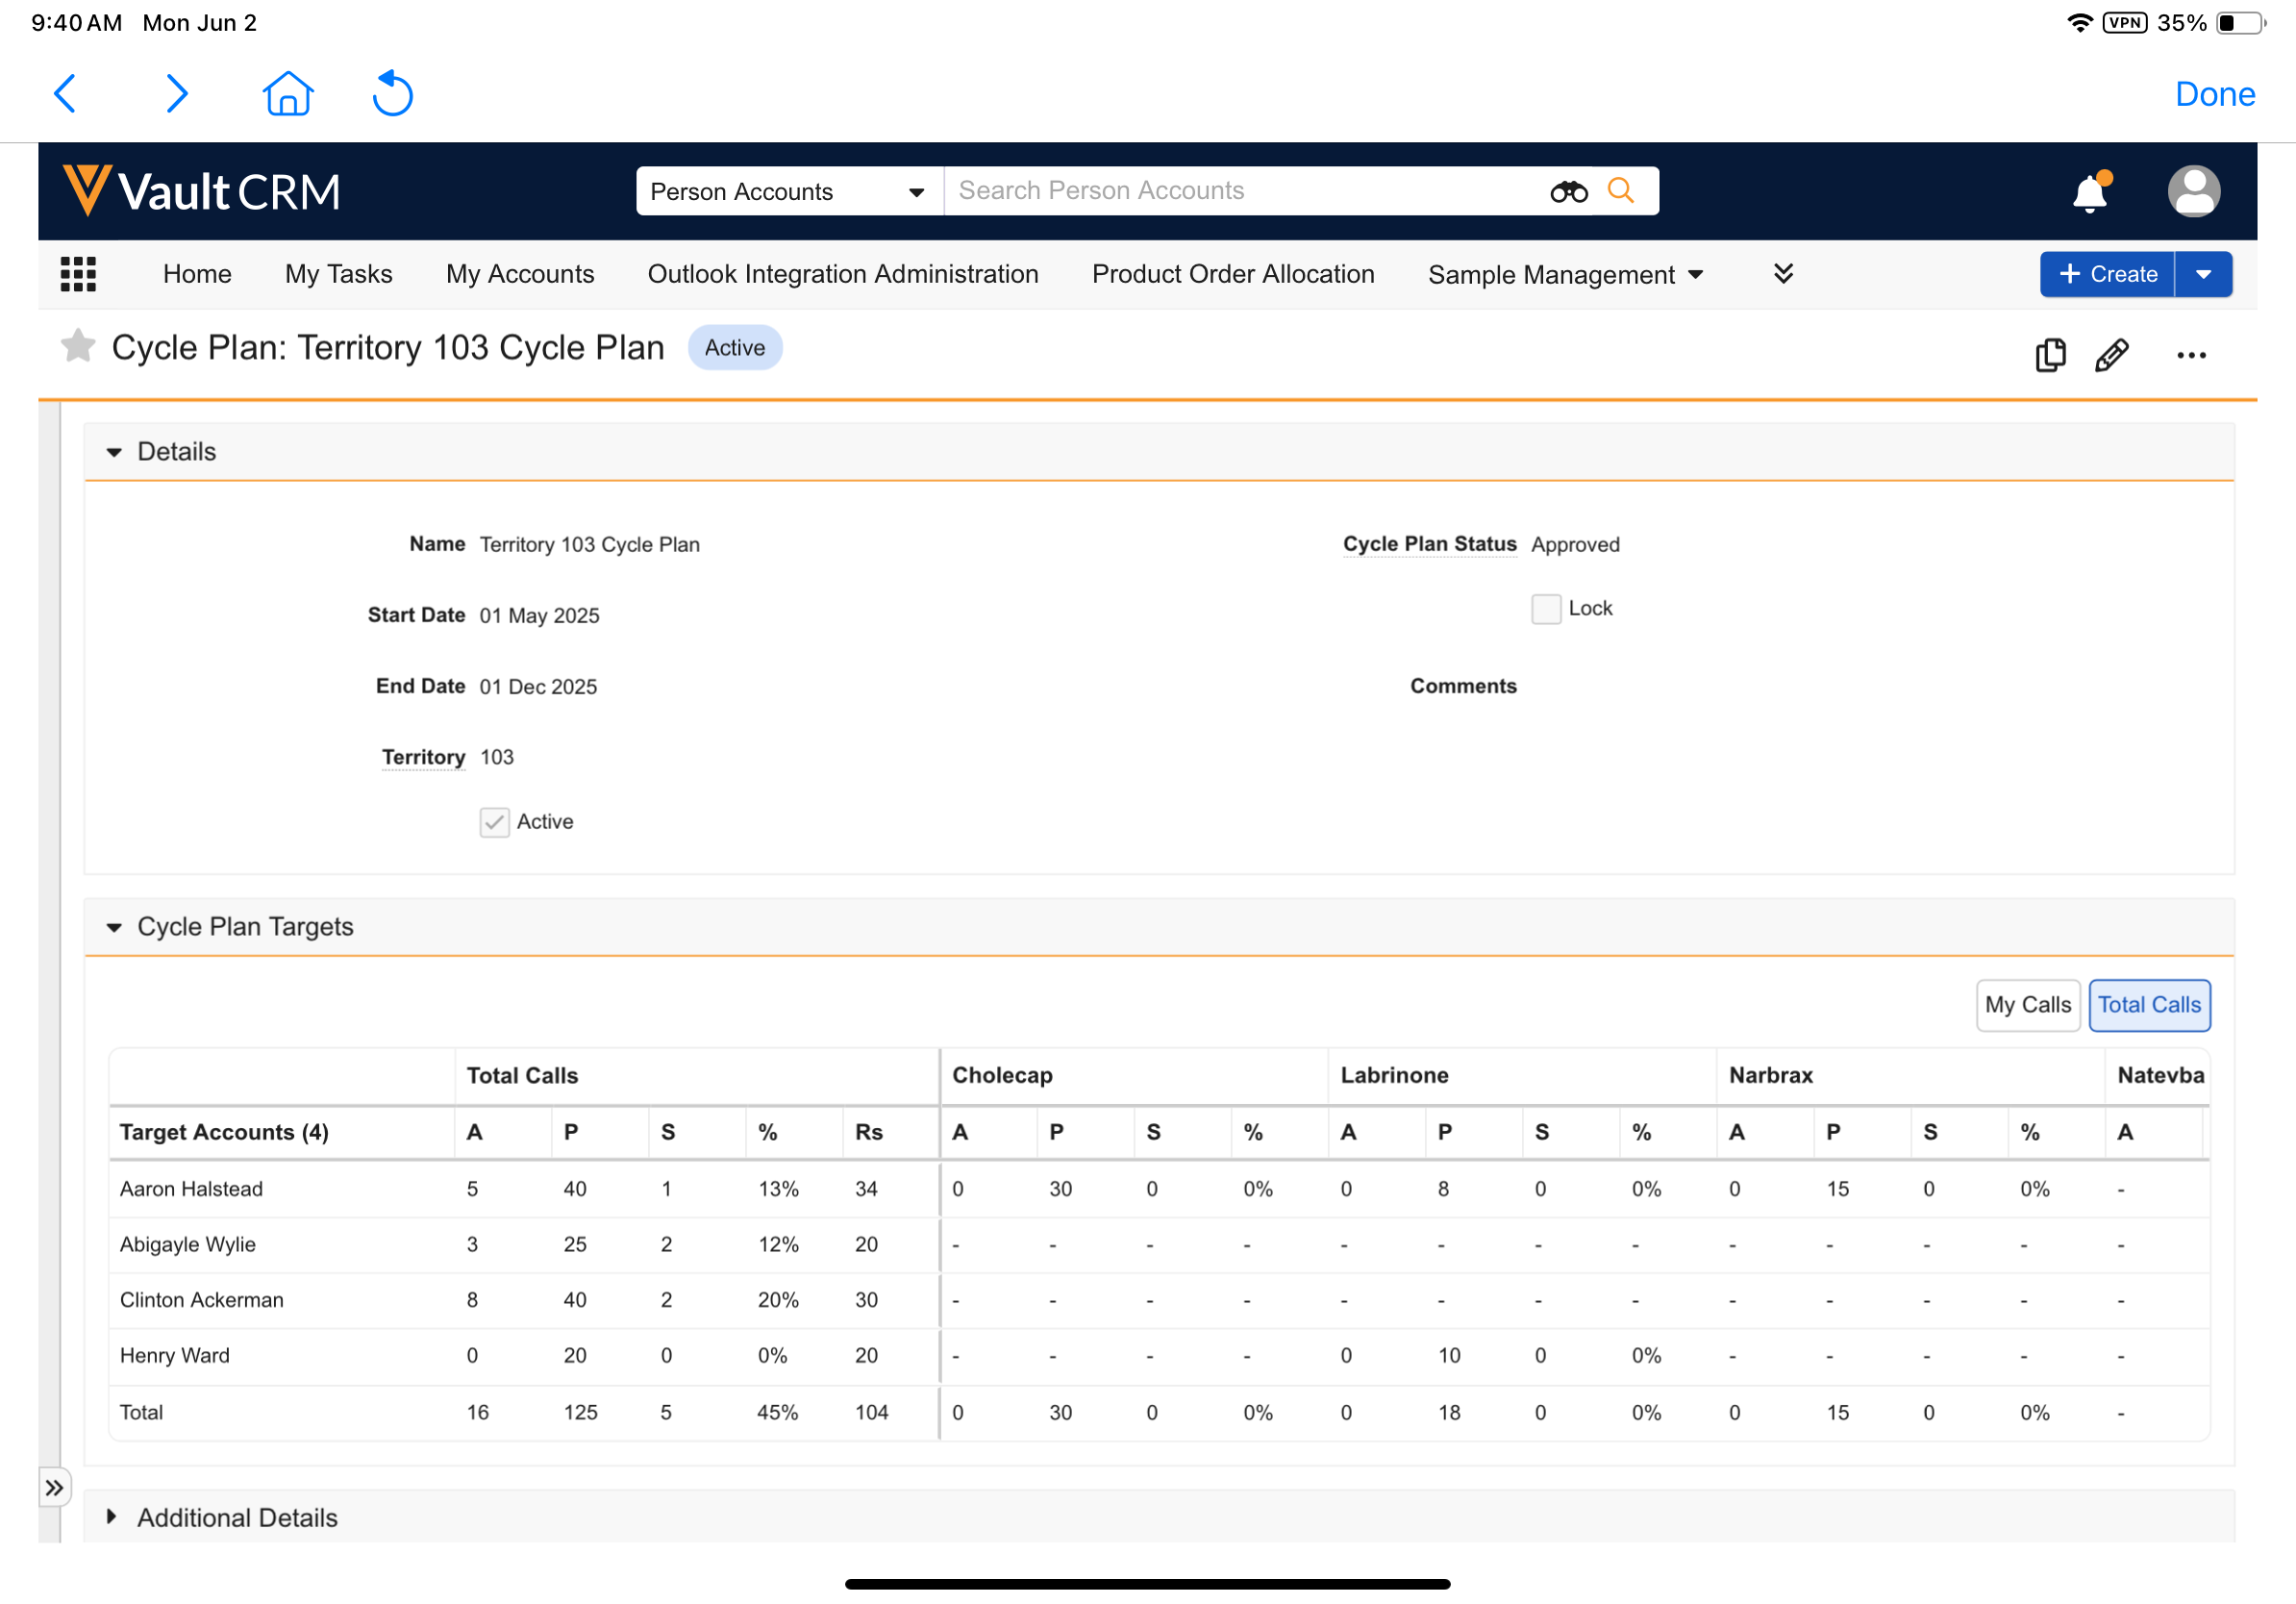This screenshot has width=2296, height=1604.
Task: Open the notifications bell
Action: click(2089, 192)
